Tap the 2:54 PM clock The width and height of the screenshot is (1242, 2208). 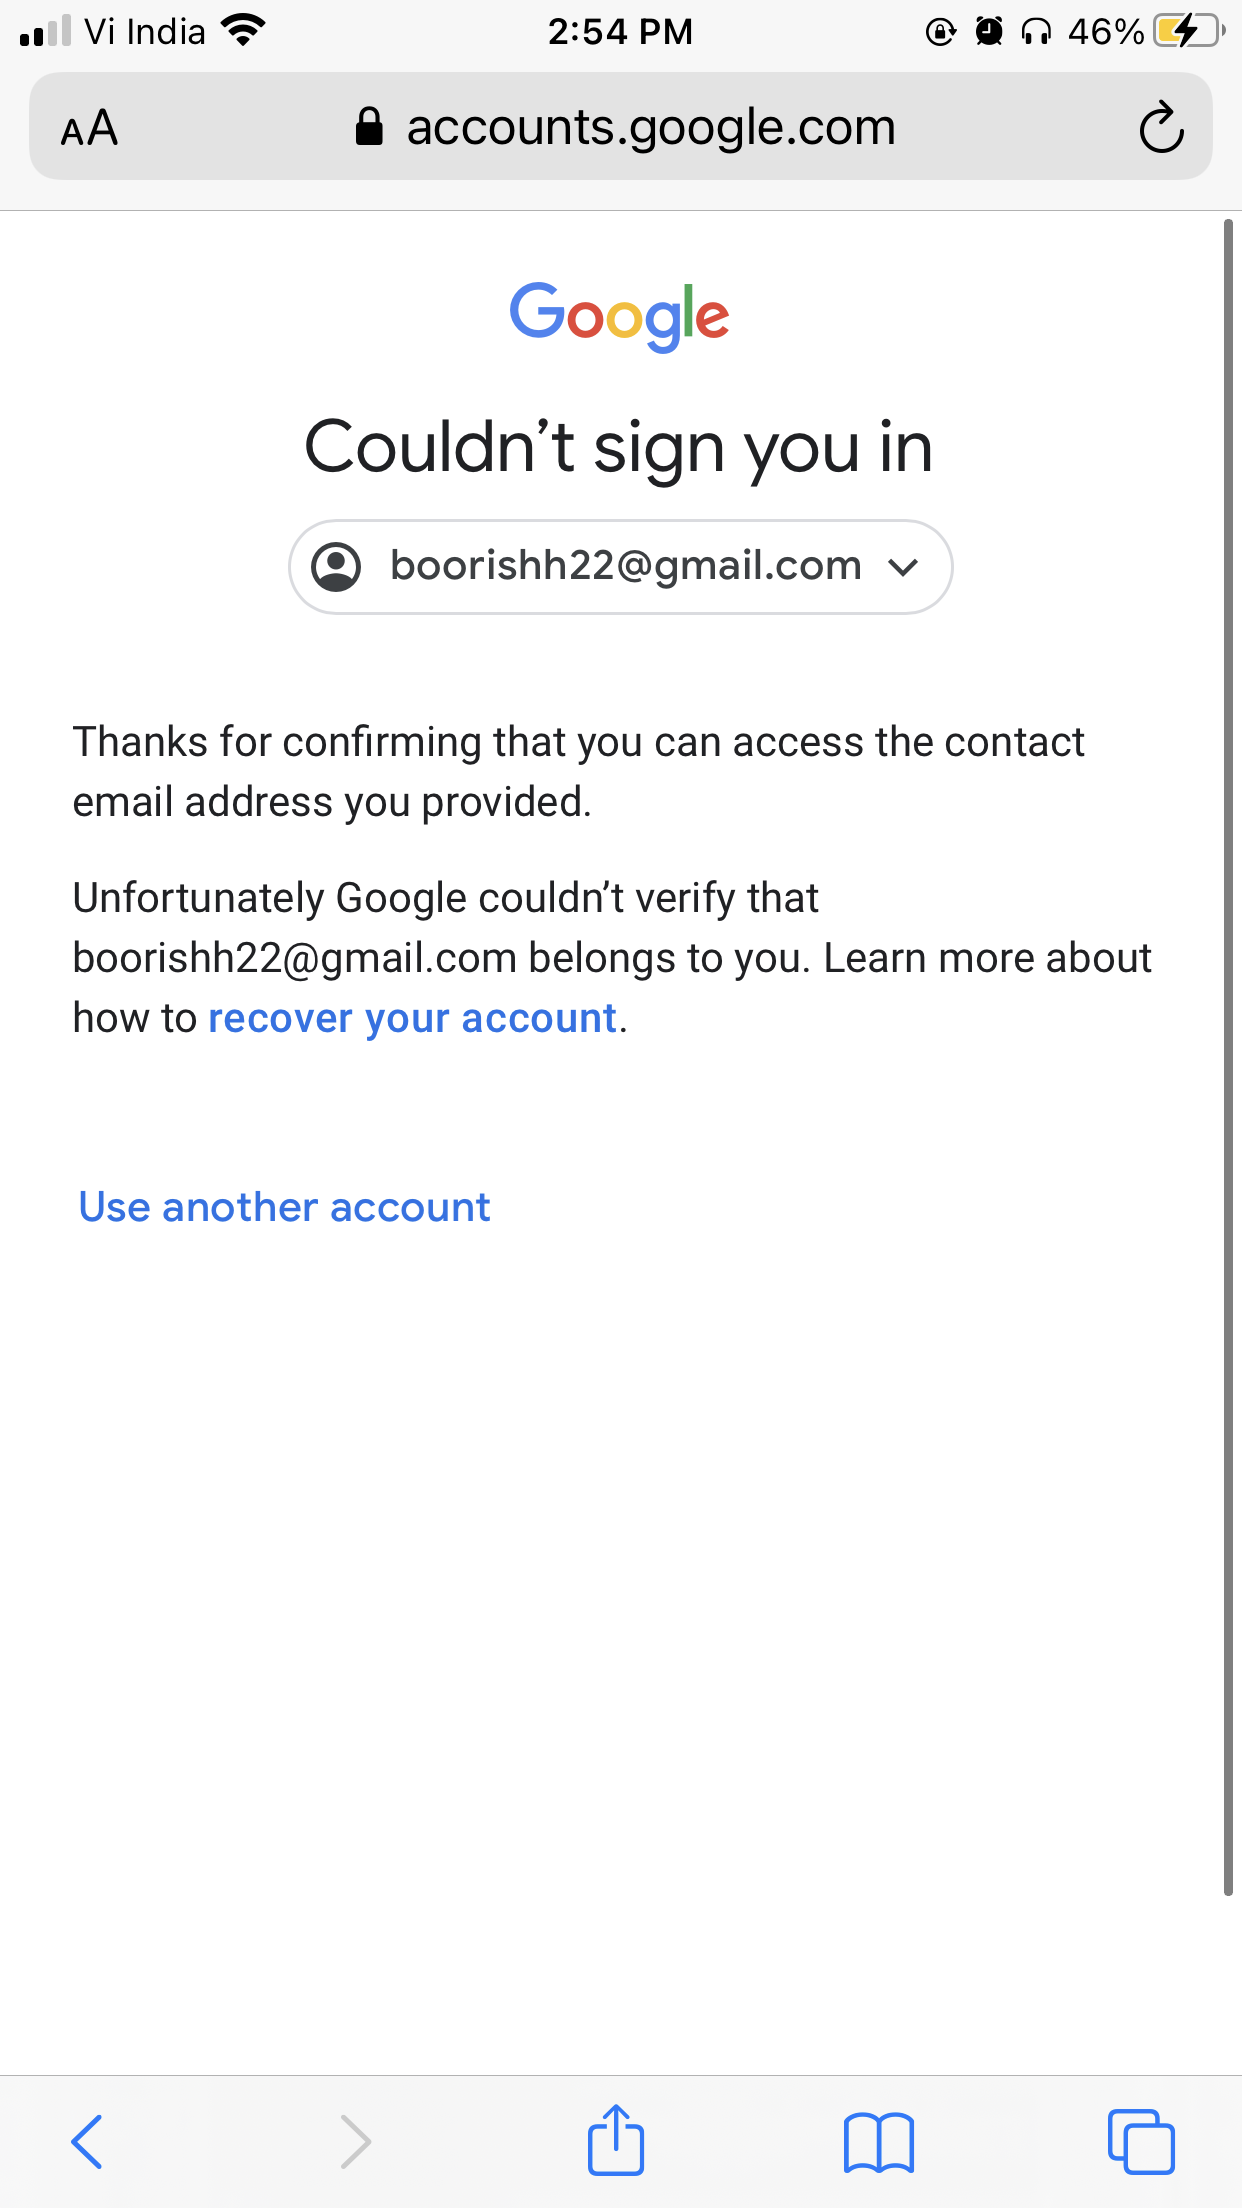(x=620, y=31)
